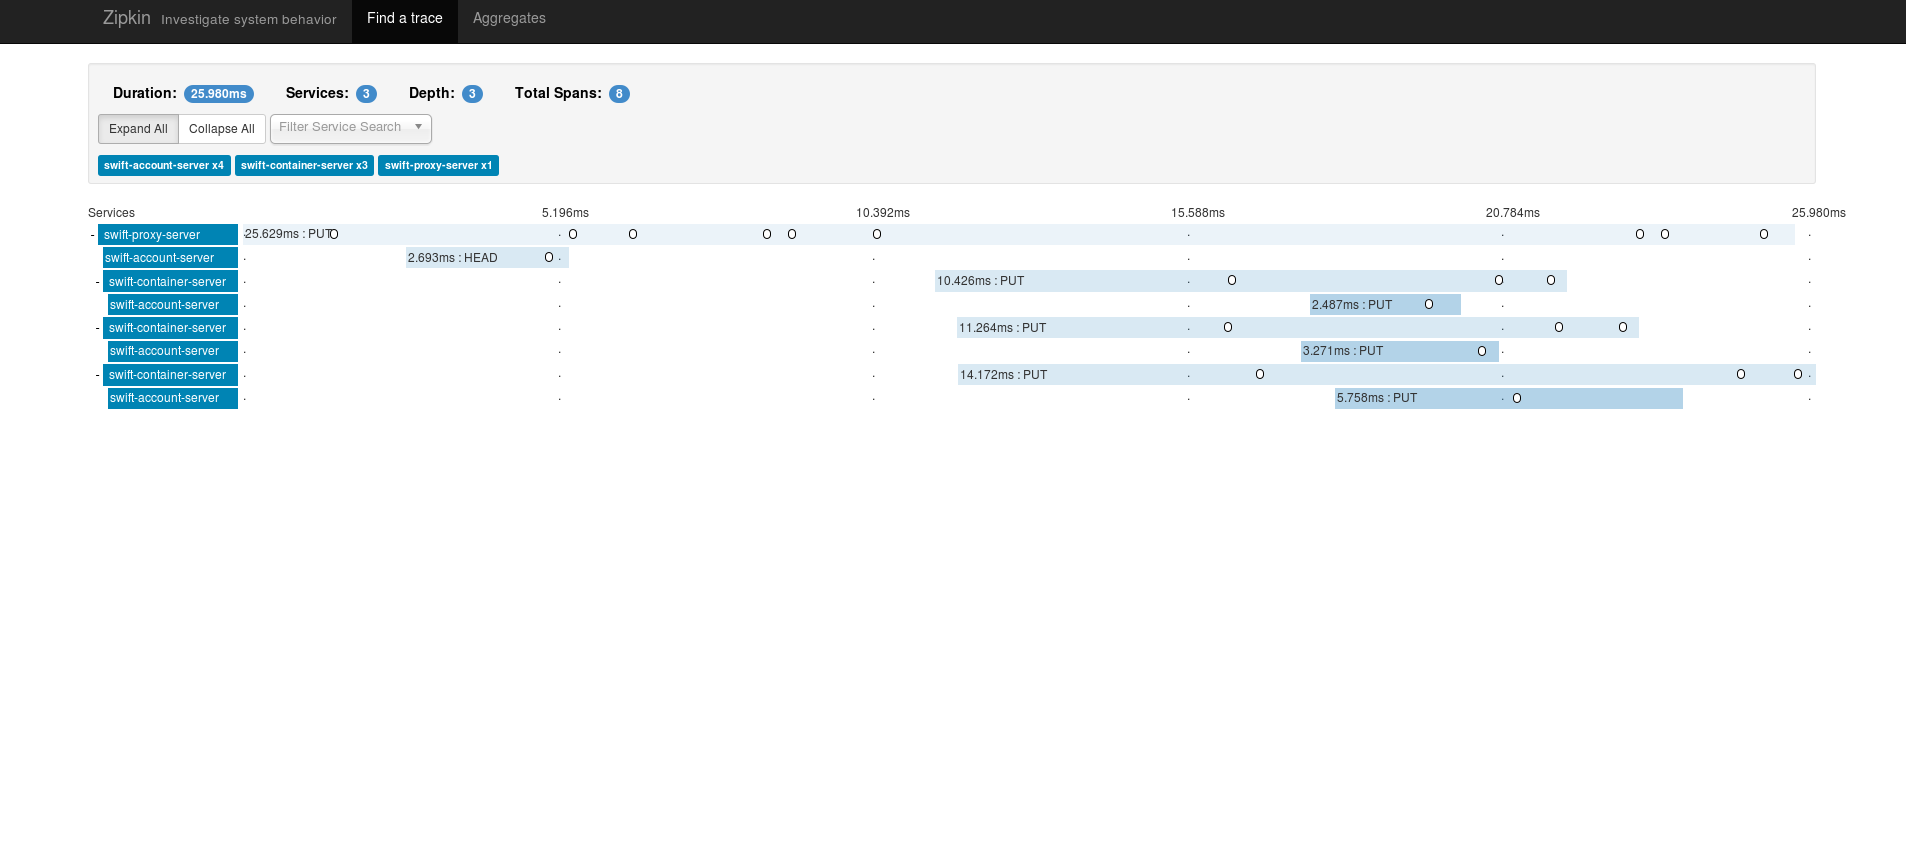The width and height of the screenshot is (1906, 852).
Task: Click the Zipkin logo link
Action: pos(126,18)
